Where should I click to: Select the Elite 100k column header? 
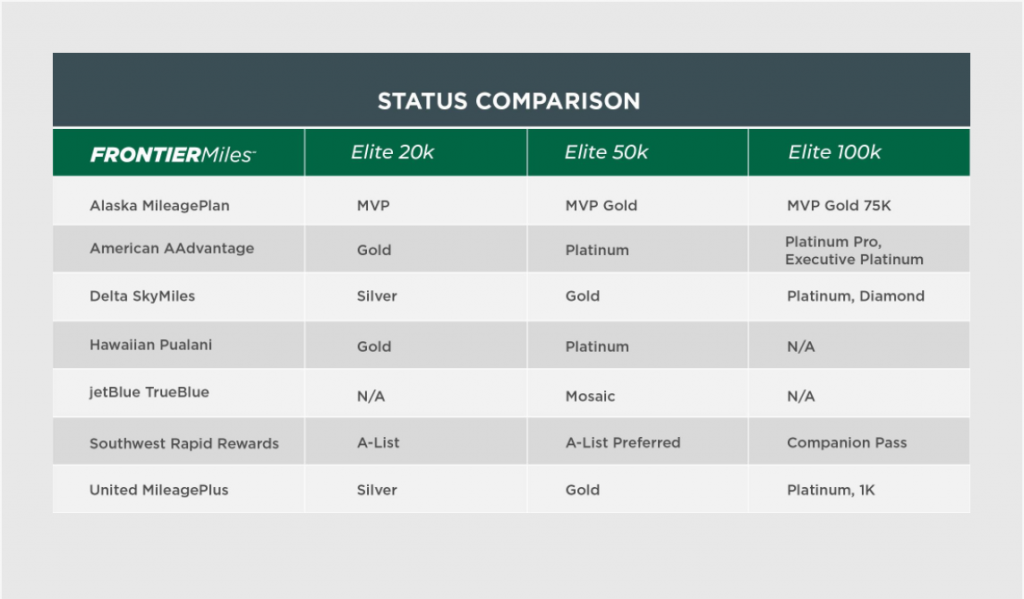tap(835, 152)
